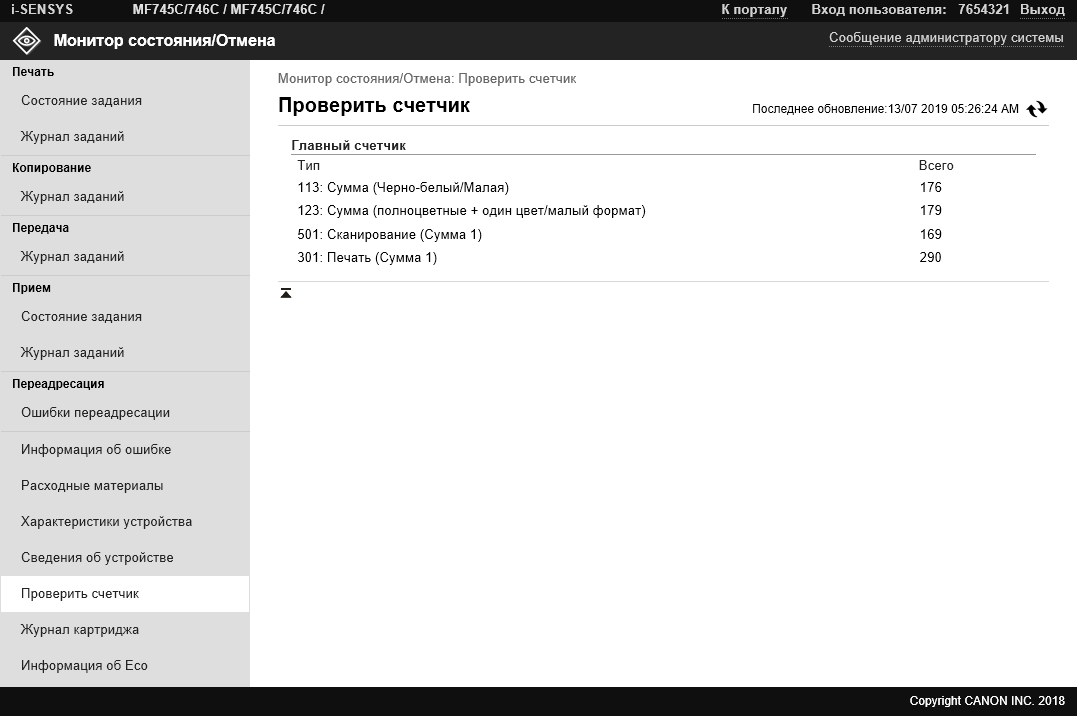The height and width of the screenshot is (716, 1077).
Task: Click the user ID 7654321
Action: coord(984,10)
